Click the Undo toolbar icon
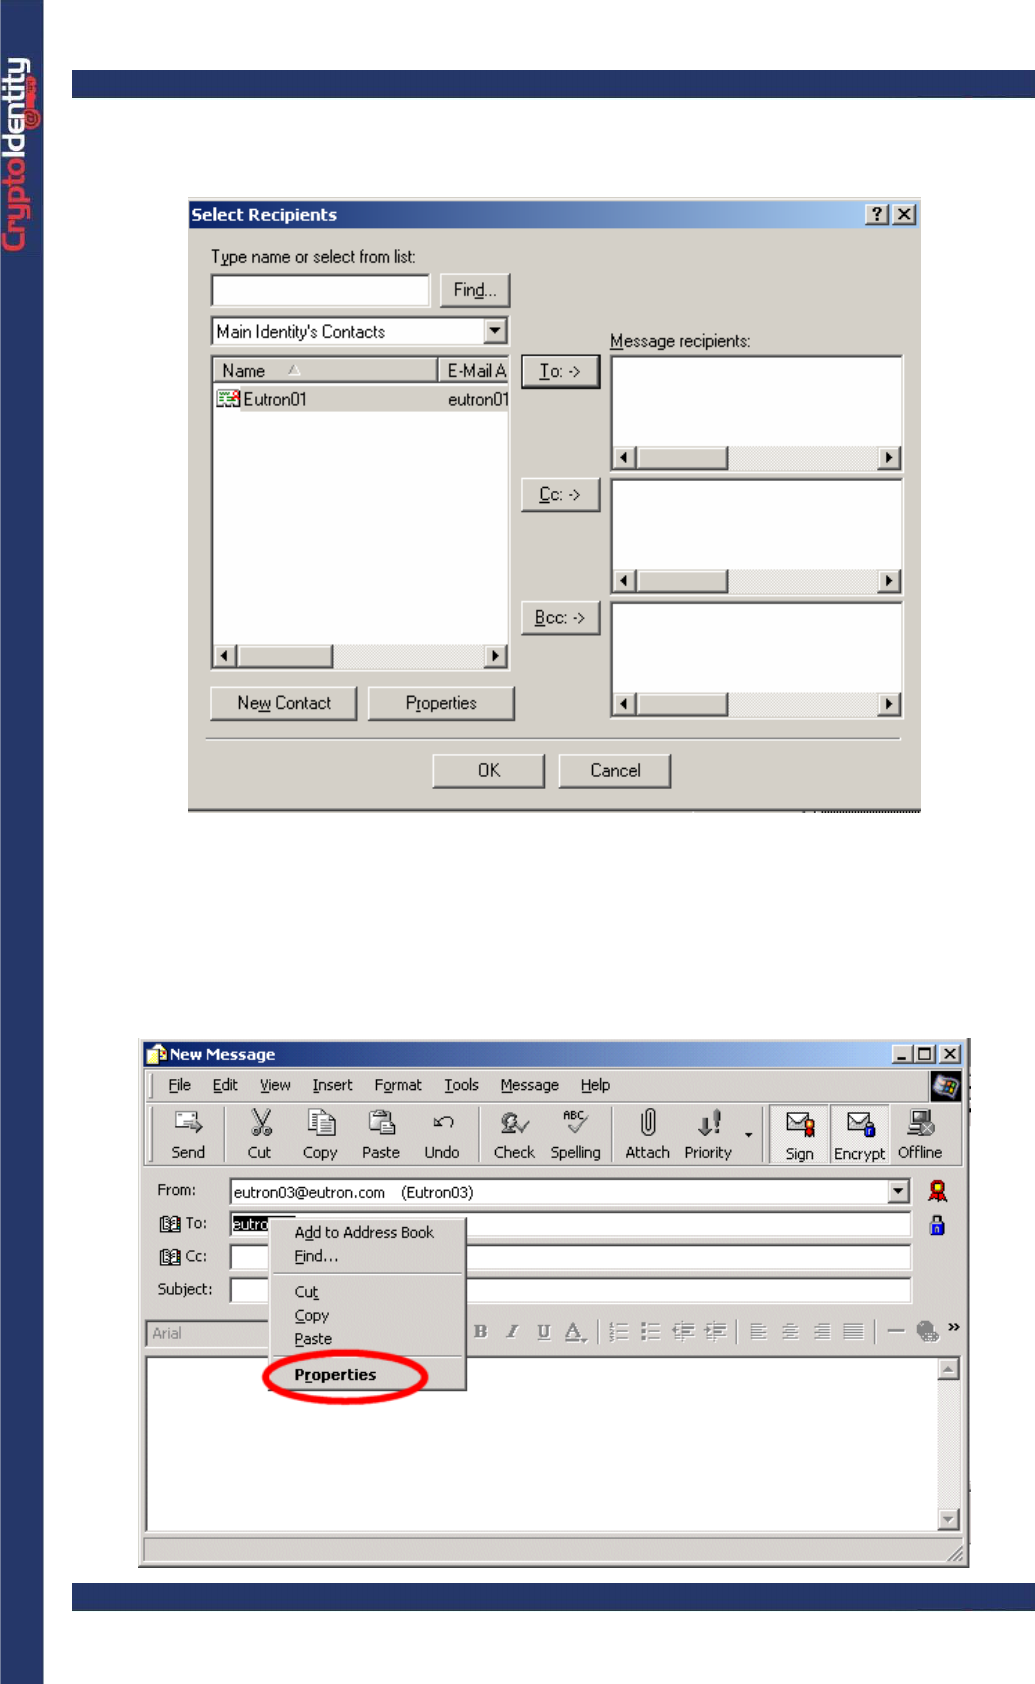The width and height of the screenshot is (1035, 1684). (443, 1123)
